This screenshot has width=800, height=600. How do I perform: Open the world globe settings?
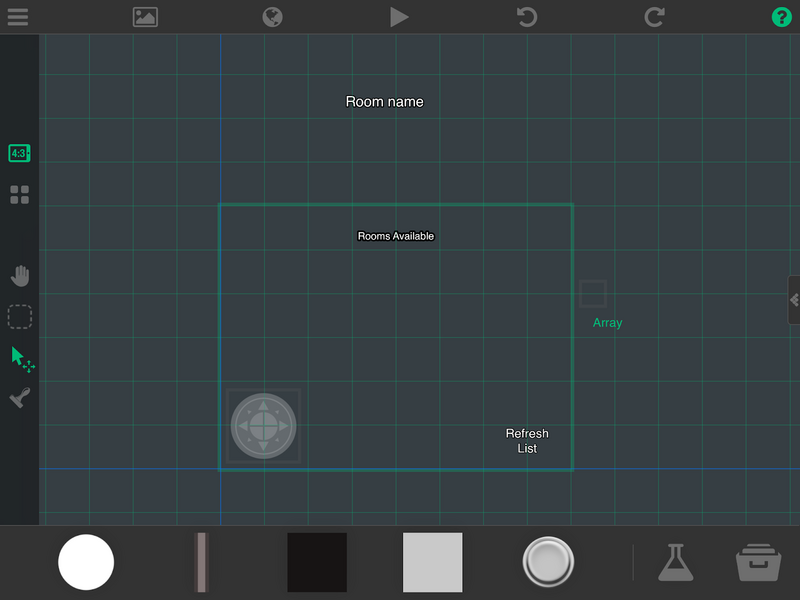tap(272, 17)
